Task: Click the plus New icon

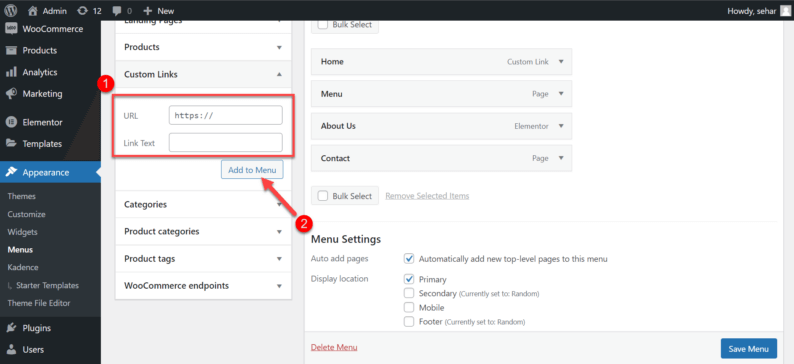Action: point(147,11)
